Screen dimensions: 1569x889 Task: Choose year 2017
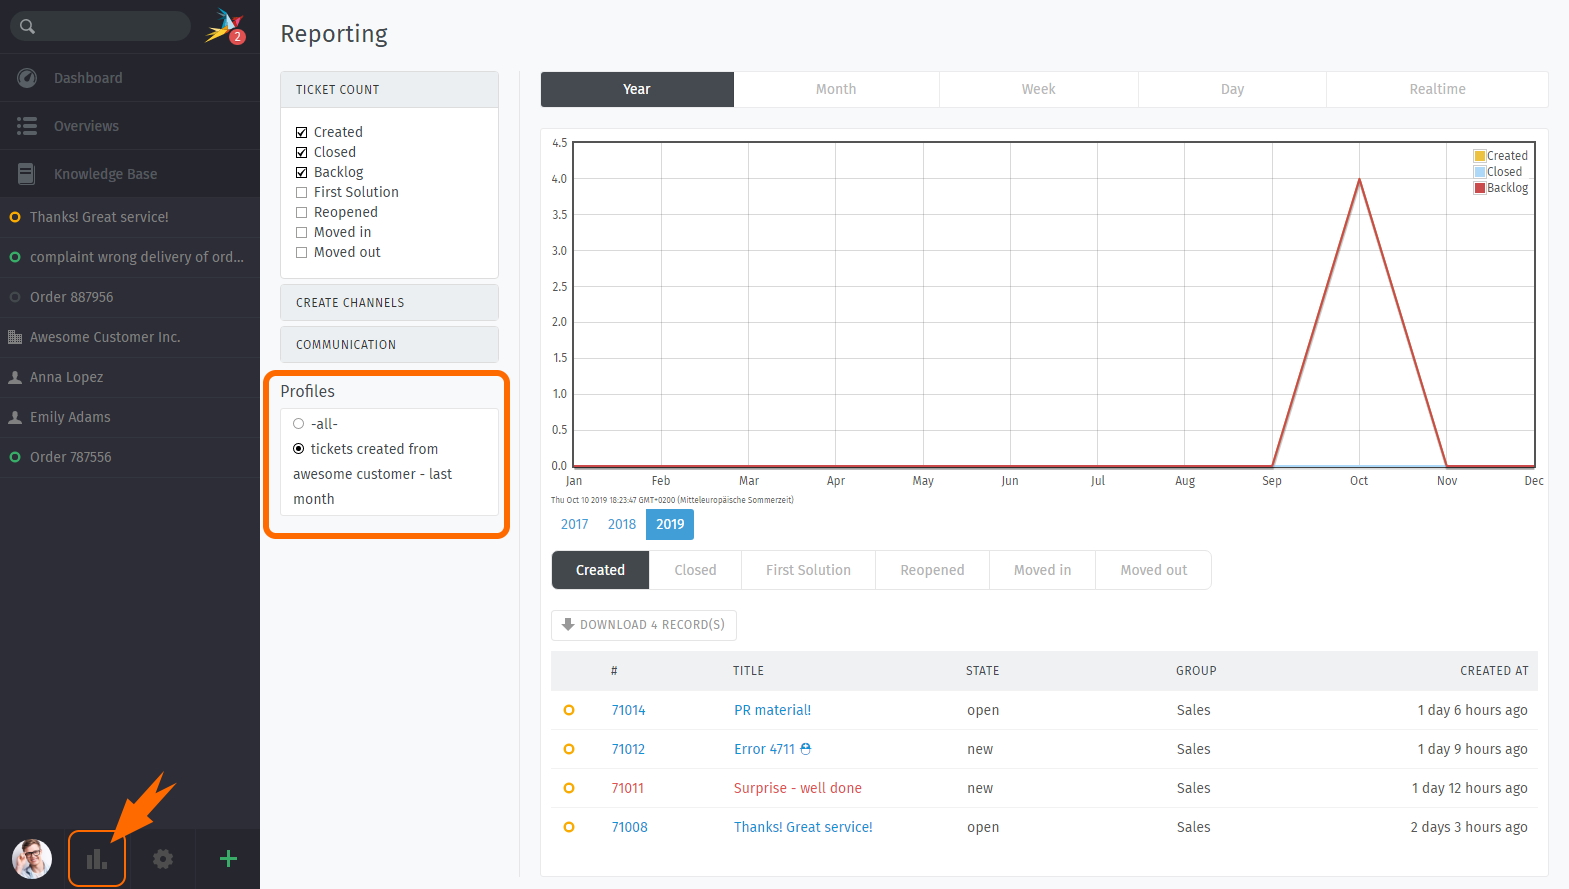(575, 524)
